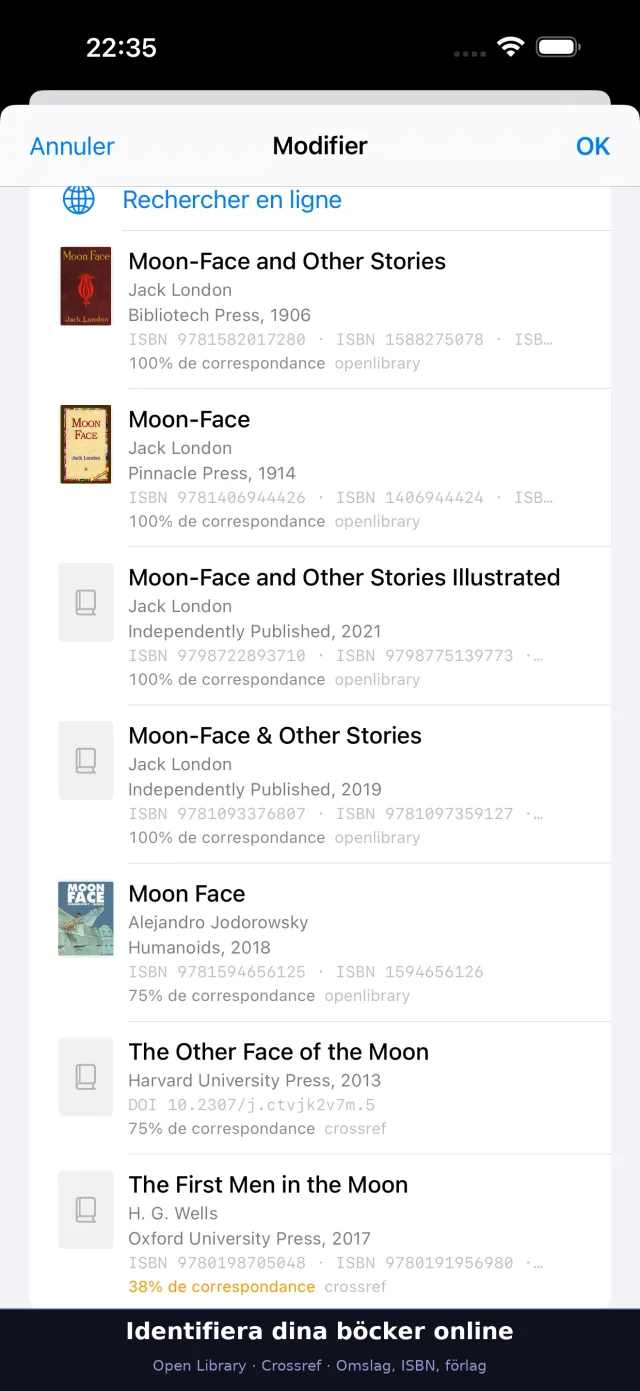Open the Rechercher en ligne link
This screenshot has width=640, height=1391.
[x=232, y=200]
